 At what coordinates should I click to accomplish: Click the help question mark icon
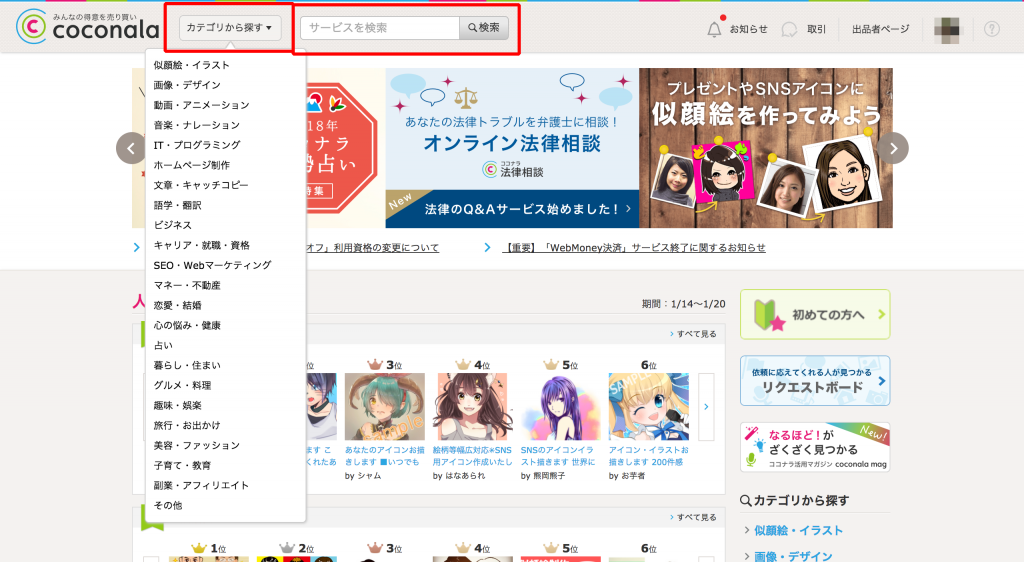point(991,29)
